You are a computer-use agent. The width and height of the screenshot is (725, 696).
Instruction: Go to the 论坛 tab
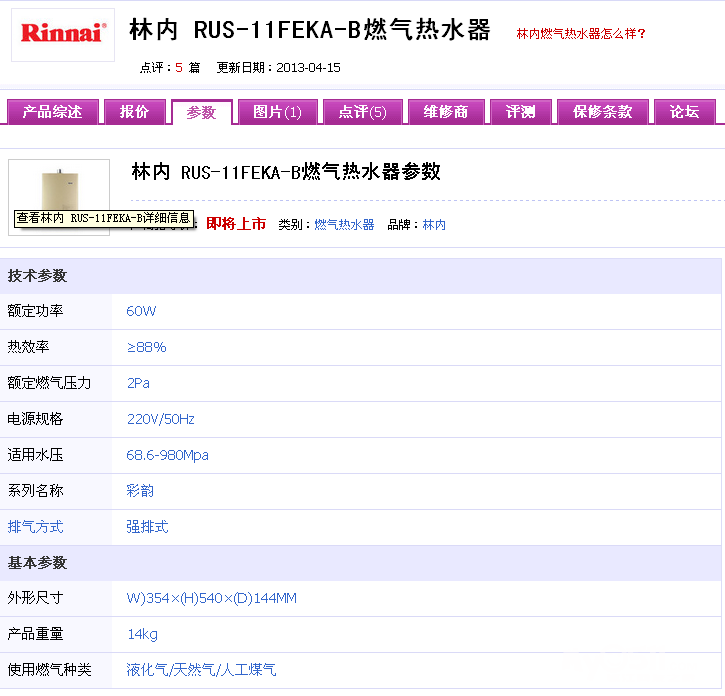pyautogui.click(x=684, y=112)
